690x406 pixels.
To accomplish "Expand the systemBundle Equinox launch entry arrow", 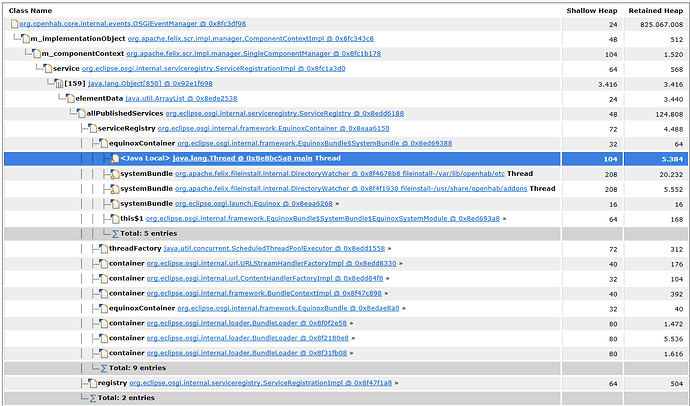I will (x=337, y=204).
